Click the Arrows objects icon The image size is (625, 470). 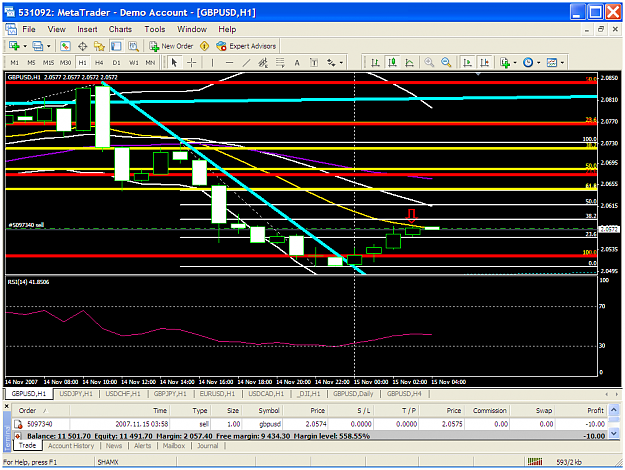(331, 63)
